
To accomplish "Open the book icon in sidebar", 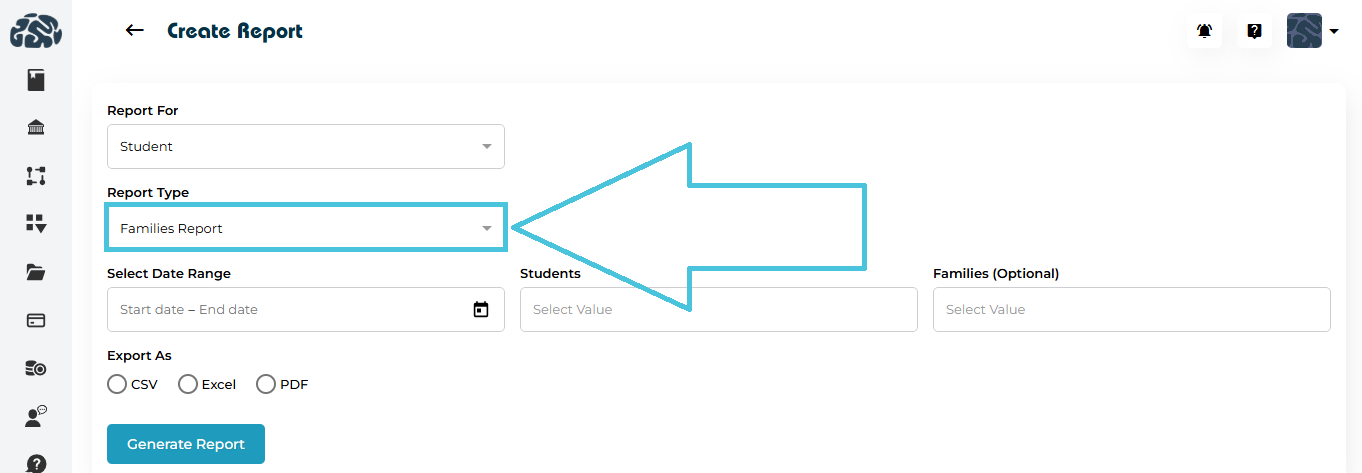I will 36,80.
